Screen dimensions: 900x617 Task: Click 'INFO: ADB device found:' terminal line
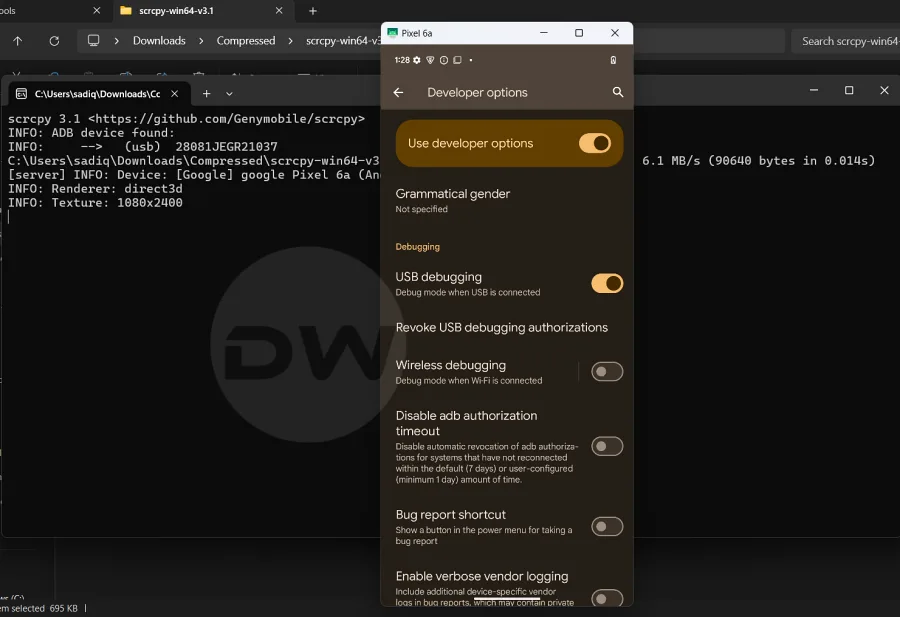91,133
